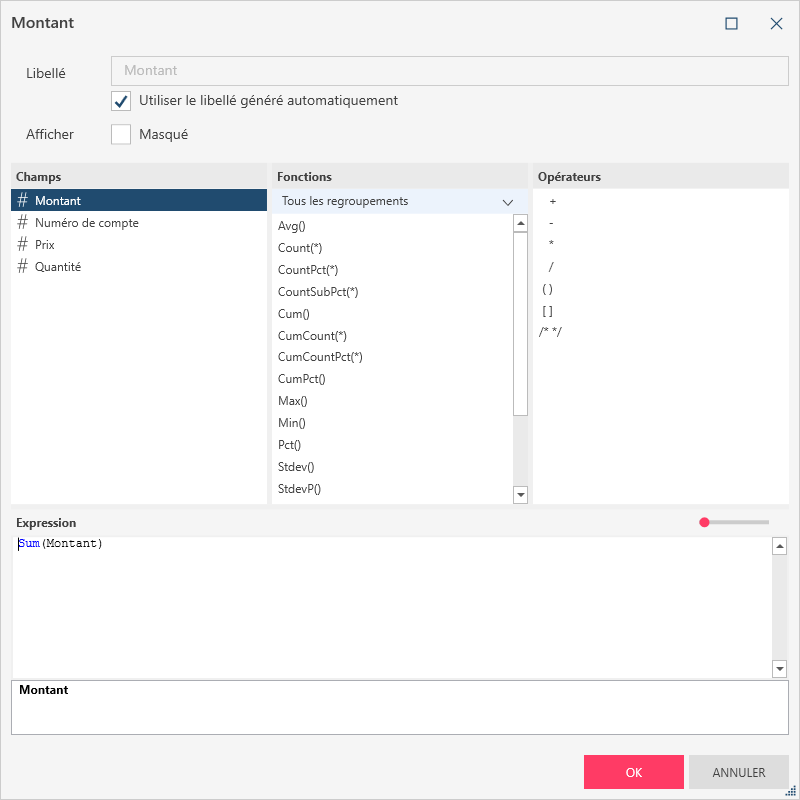Image resolution: width=800 pixels, height=800 pixels.
Task: Insert the comment operator /* */
Action: pos(550,332)
